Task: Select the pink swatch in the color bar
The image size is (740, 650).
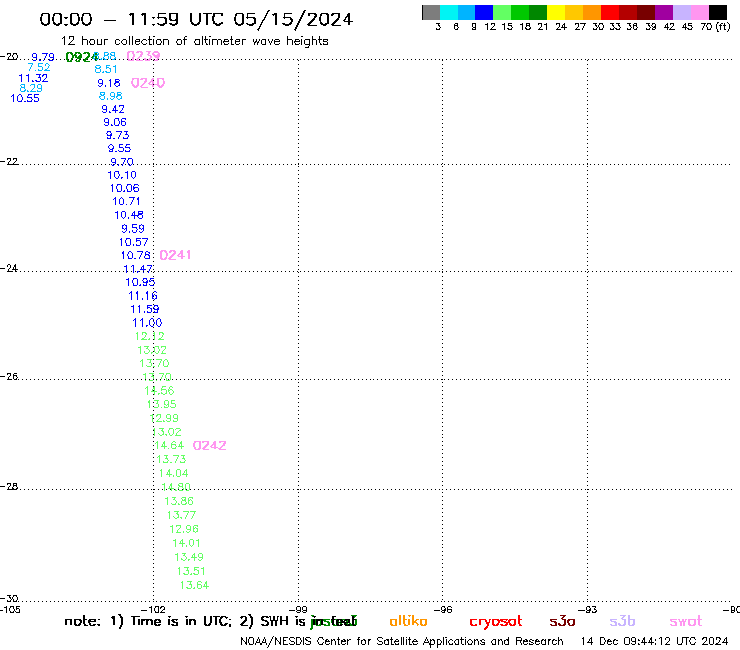Action: tap(700, 12)
